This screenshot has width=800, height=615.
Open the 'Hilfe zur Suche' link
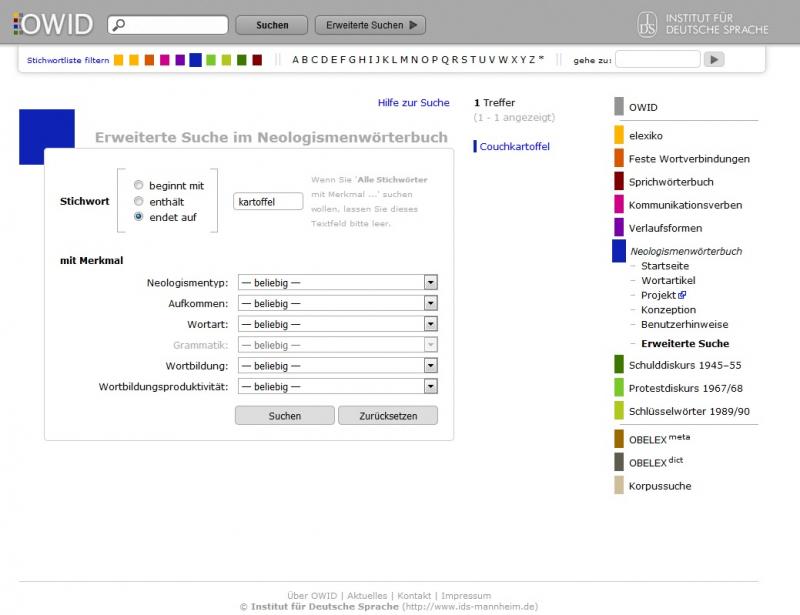[413, 103]
